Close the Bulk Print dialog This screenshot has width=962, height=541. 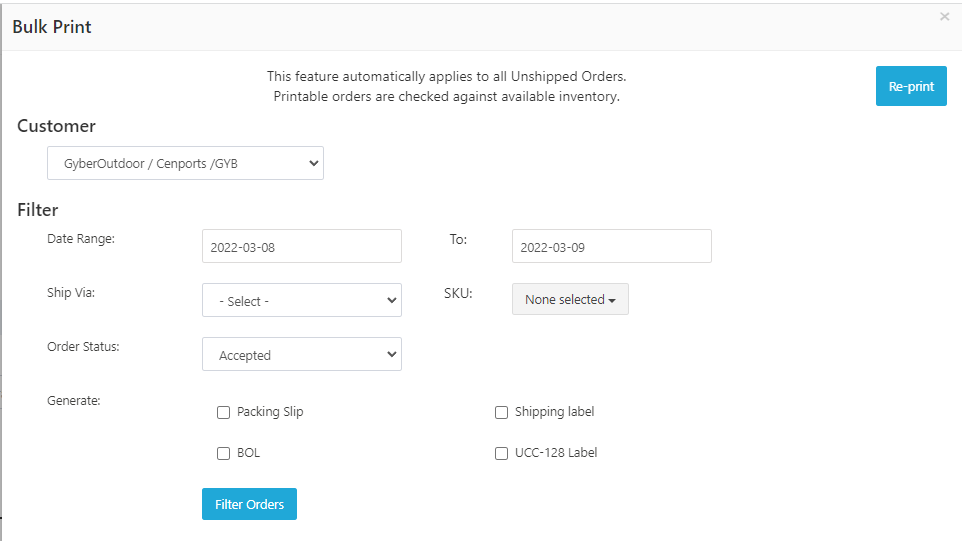click(x=944, y=17)
